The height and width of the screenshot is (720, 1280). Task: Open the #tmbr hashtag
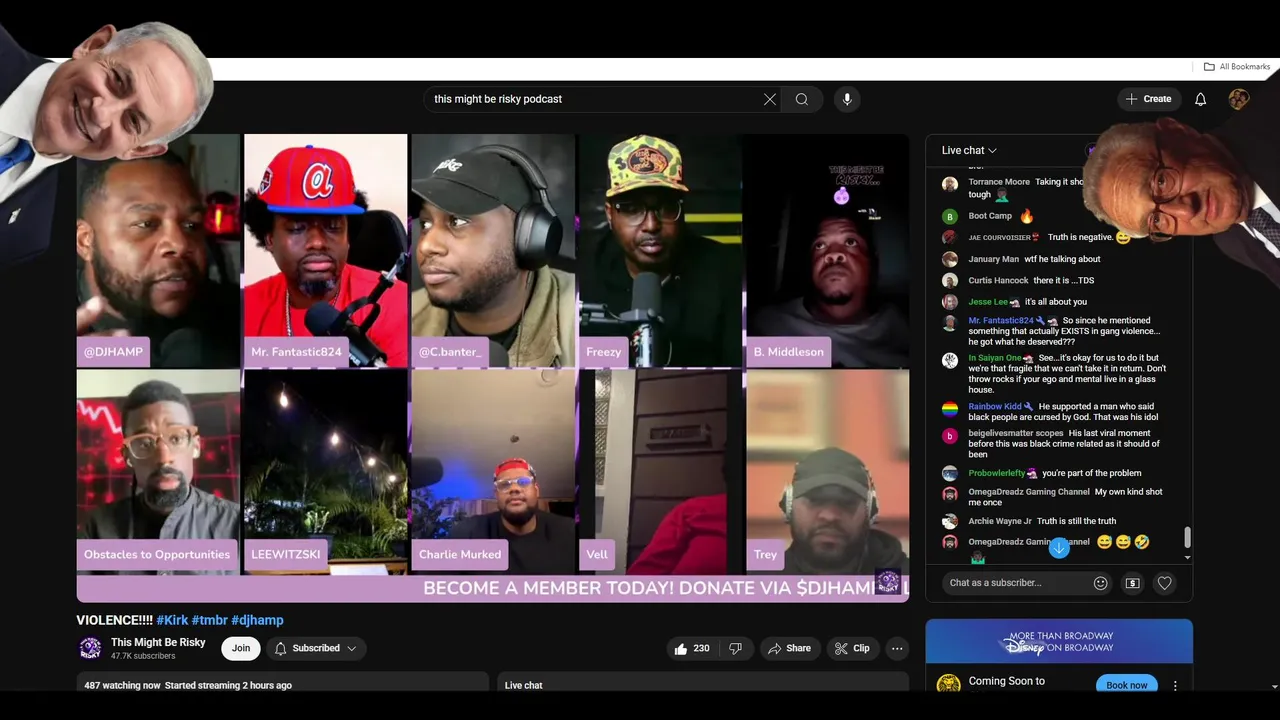tap(209, 620)
